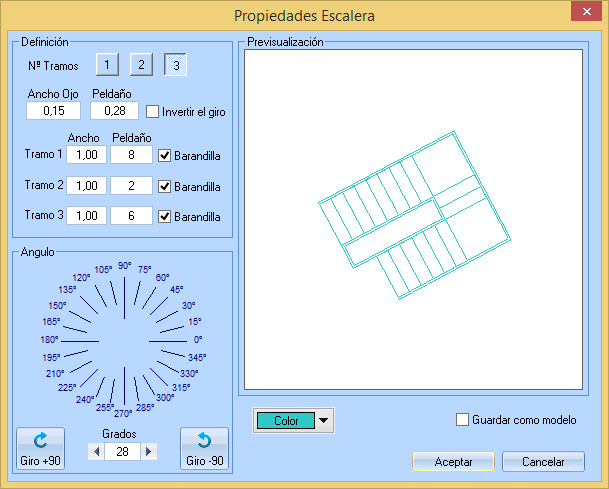
Task: Open the Color dropdown arrow
Action: click(324, 421)
